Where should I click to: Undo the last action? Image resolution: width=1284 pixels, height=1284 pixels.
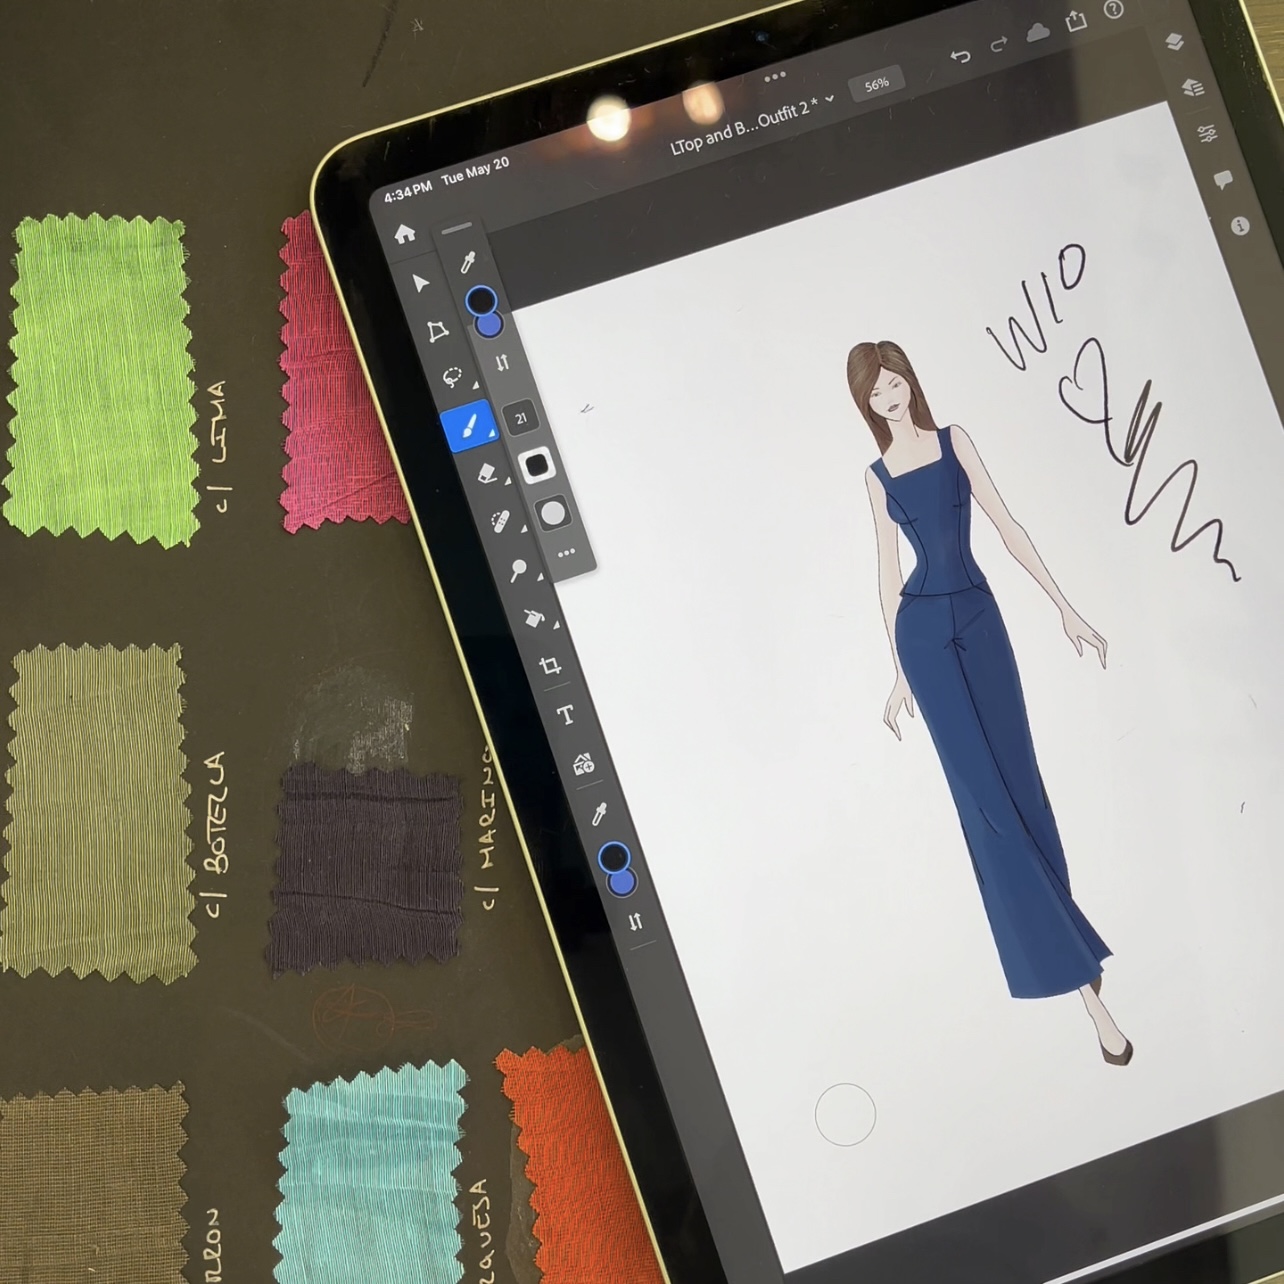pyautogui.click(x=960, y=56)
